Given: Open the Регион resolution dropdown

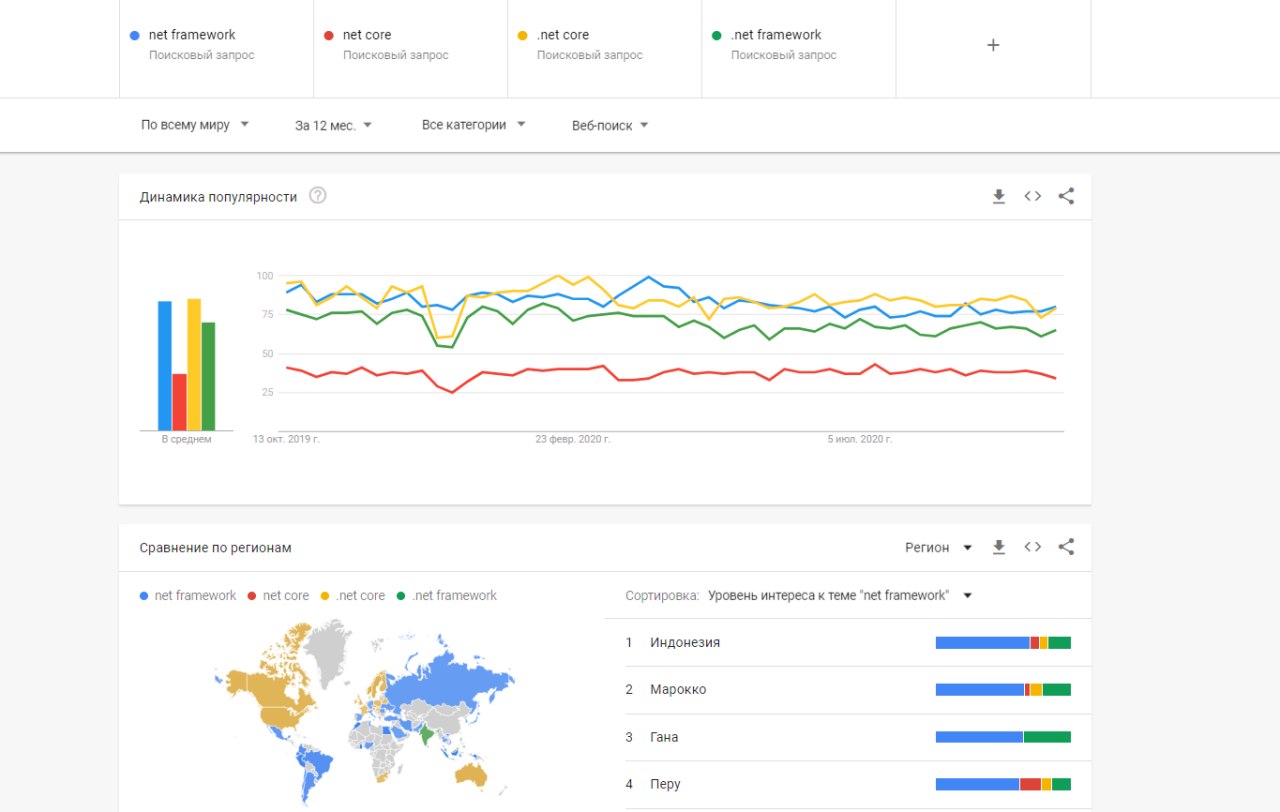Looking at the screenshot, I should [939, 547].
